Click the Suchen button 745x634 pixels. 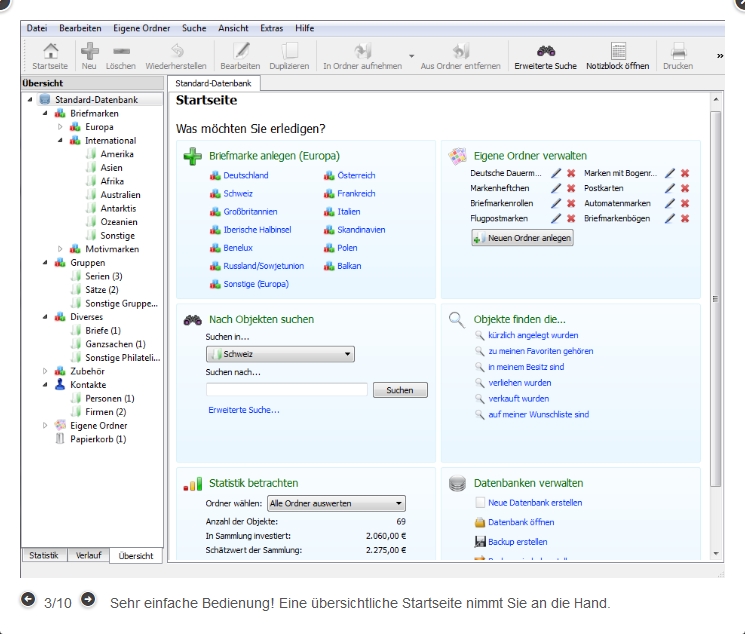click(x=400, y=390)
